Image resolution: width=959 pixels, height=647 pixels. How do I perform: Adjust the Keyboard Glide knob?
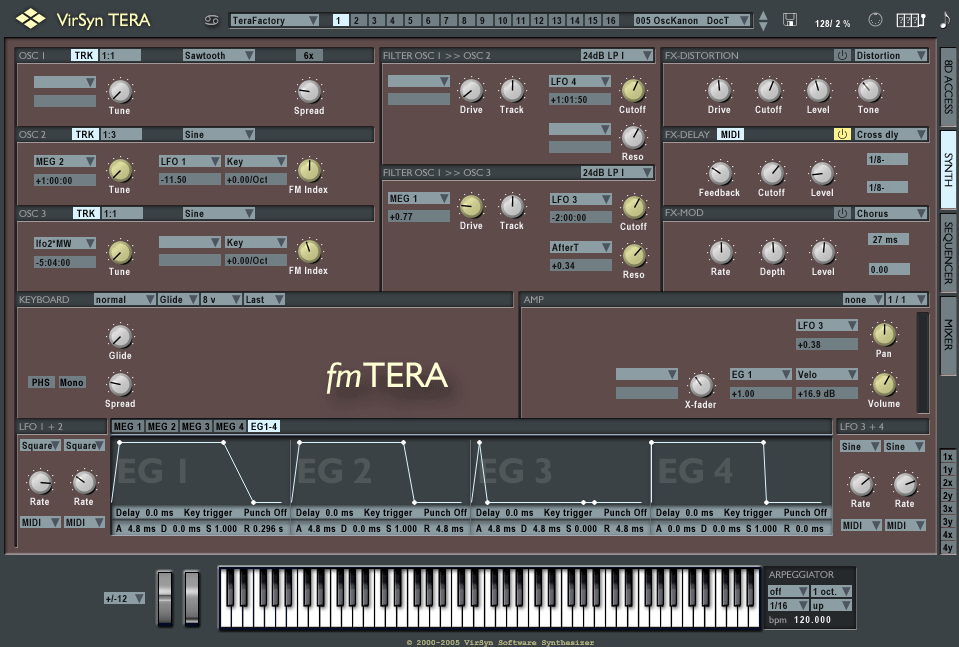(x=120, y=336)
